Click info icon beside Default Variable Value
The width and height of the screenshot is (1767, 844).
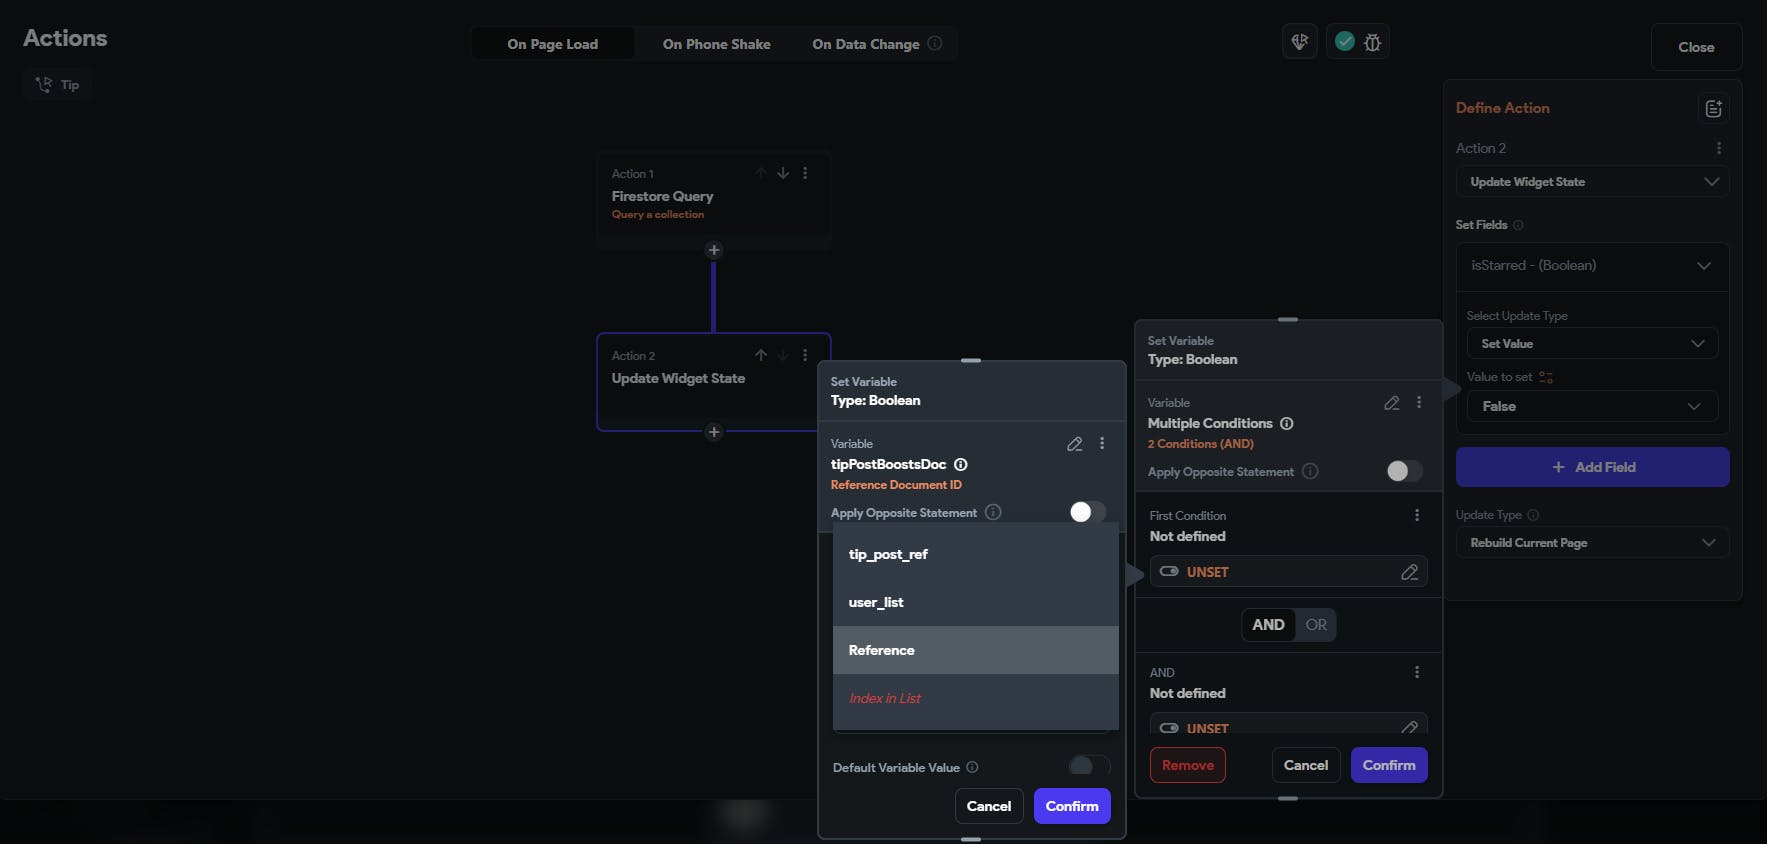pos(972,767)
